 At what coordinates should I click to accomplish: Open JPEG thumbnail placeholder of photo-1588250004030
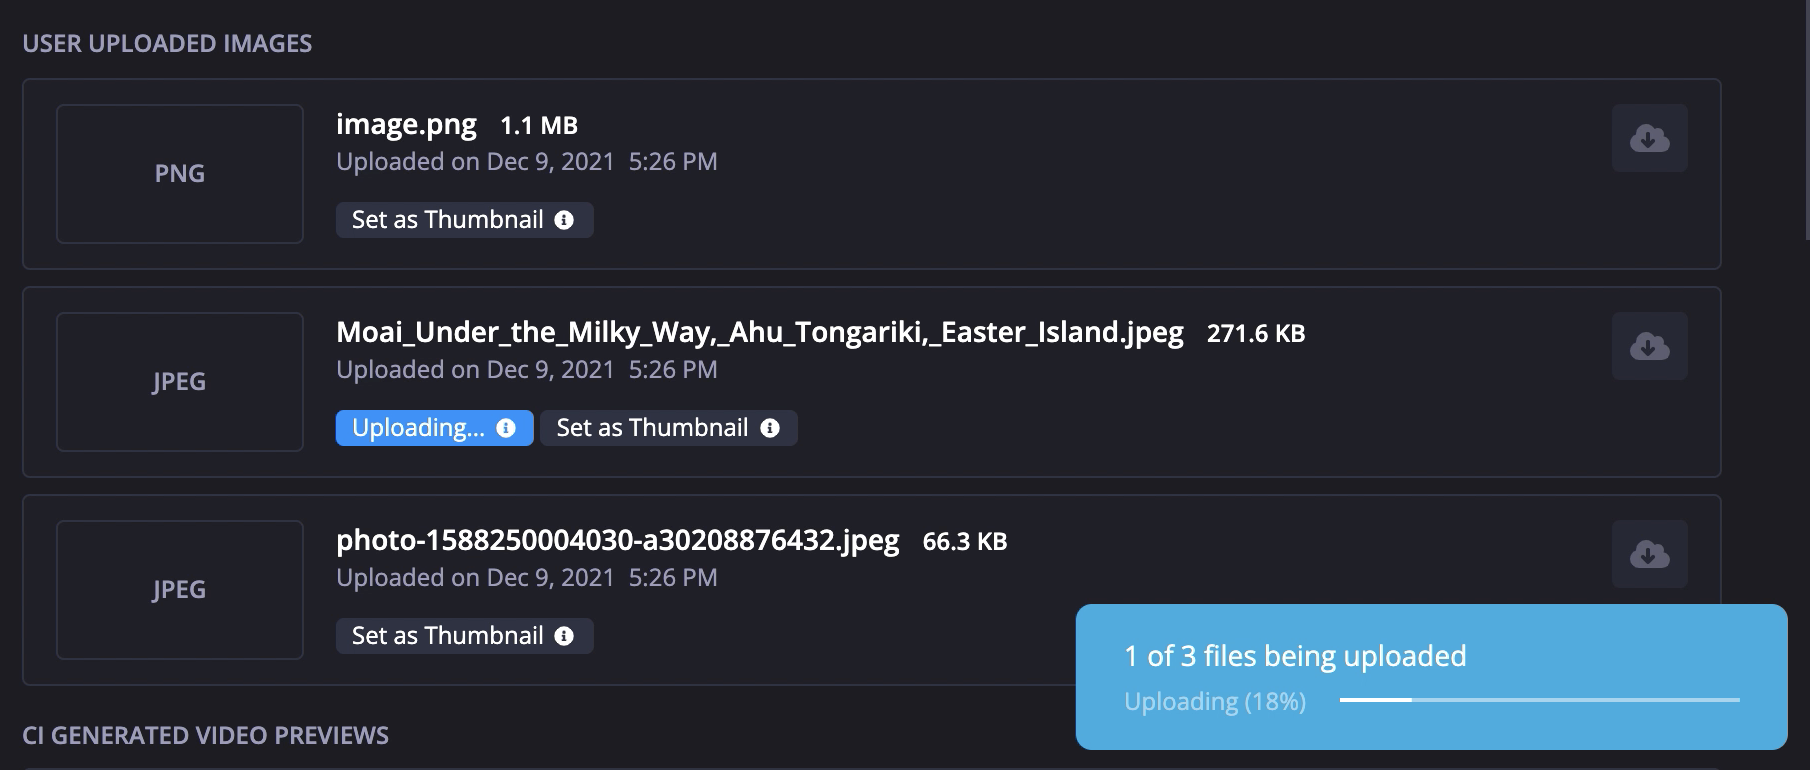tap(180, 590)
